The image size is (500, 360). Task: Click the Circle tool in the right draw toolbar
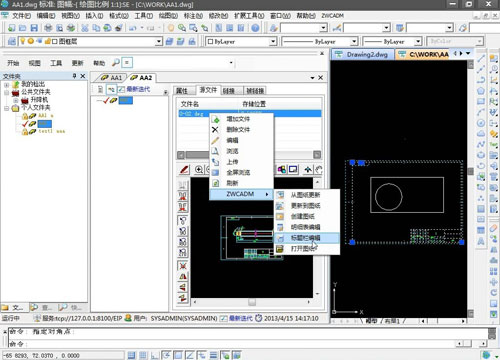(481, 123)
